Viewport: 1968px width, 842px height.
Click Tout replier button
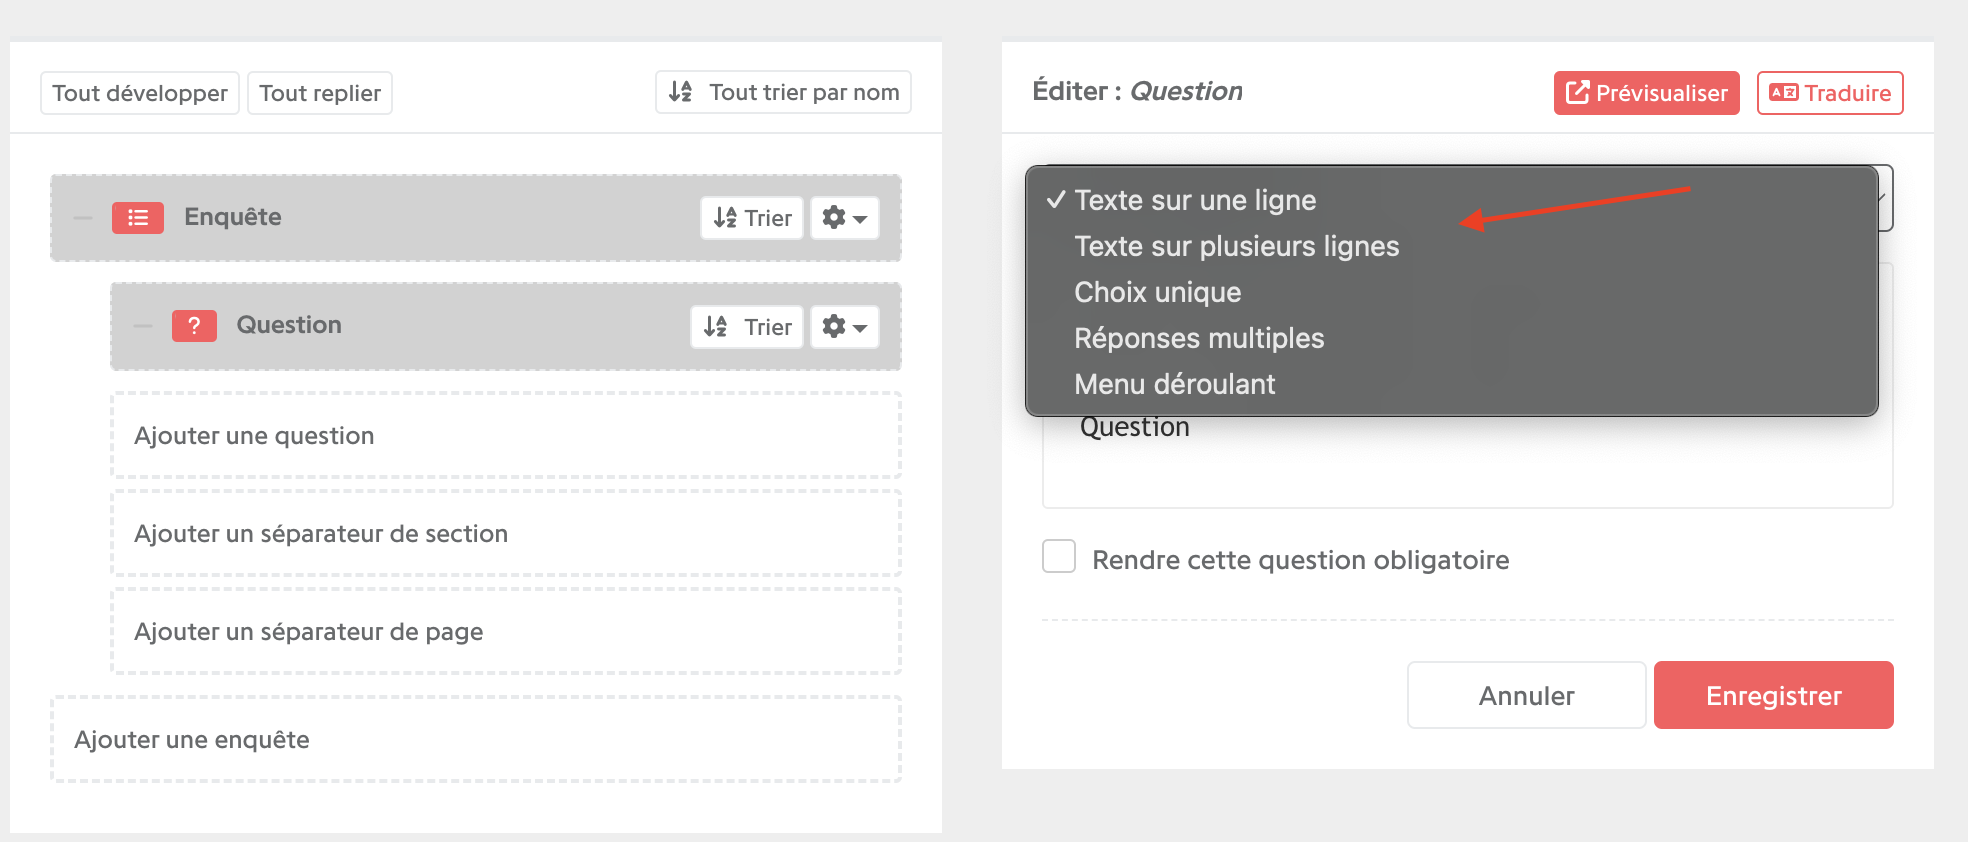tap(320, 93)
